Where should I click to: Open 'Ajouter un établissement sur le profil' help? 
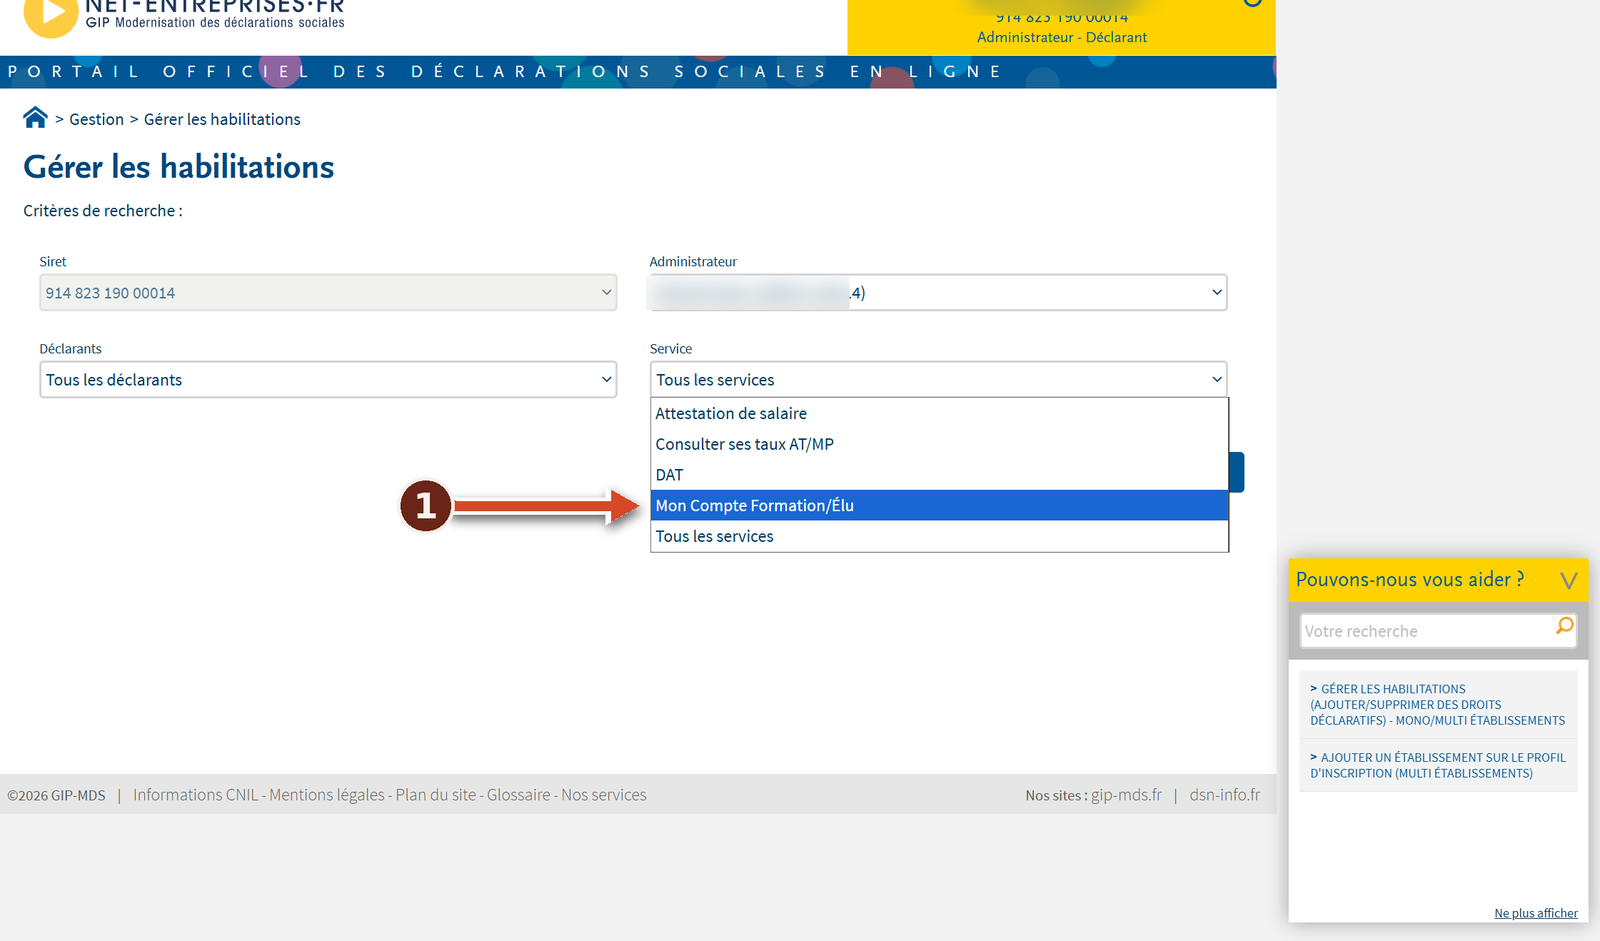(1438, 765)
